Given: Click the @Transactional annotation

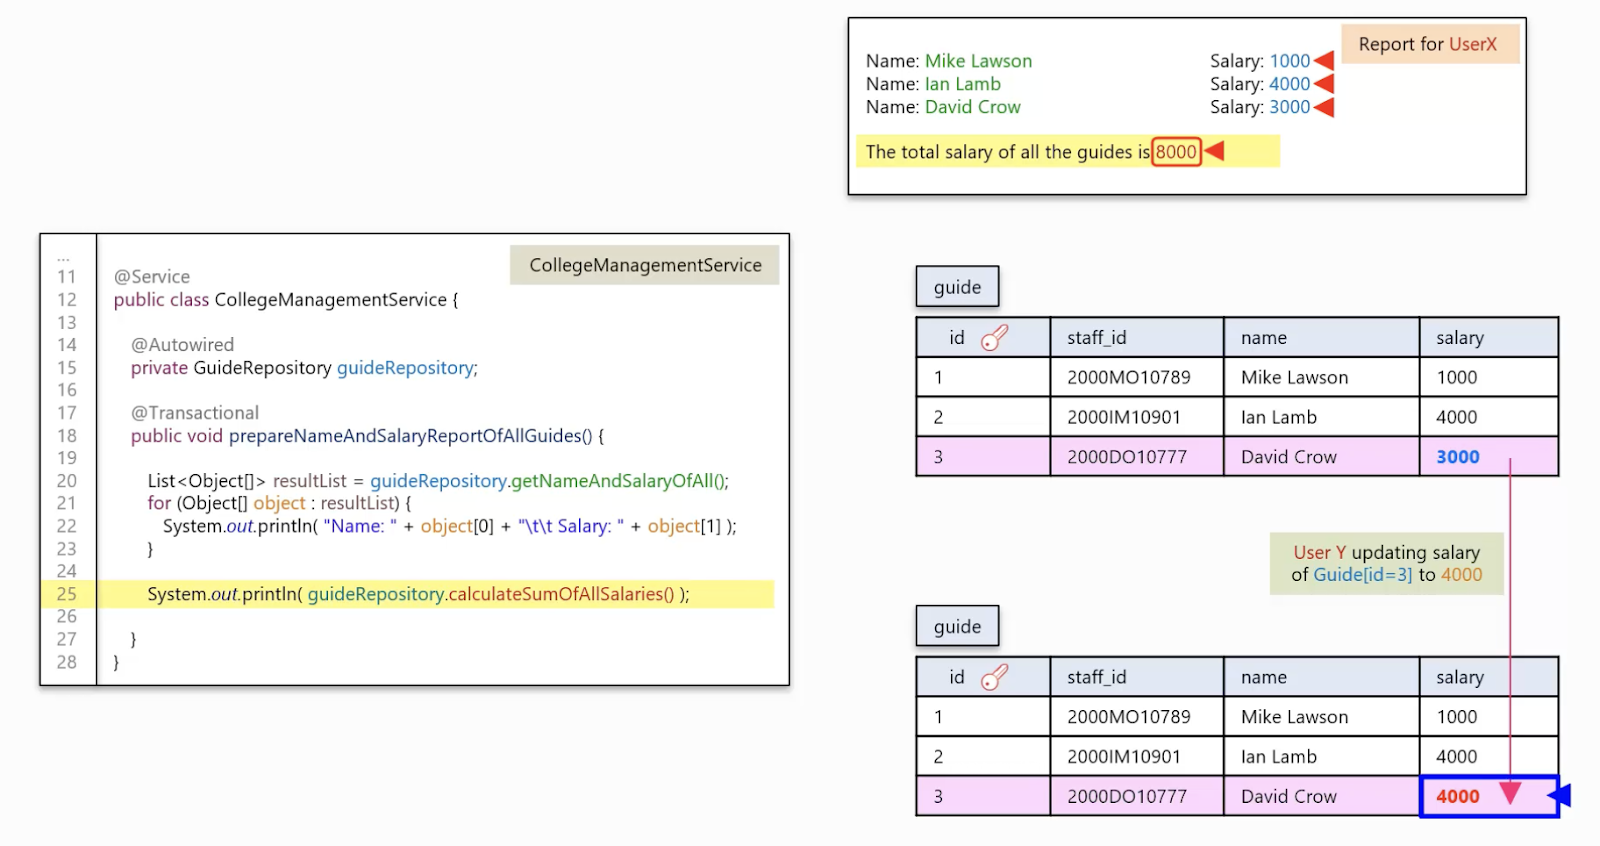Looking at the screenshot, I should coord(195,413).
